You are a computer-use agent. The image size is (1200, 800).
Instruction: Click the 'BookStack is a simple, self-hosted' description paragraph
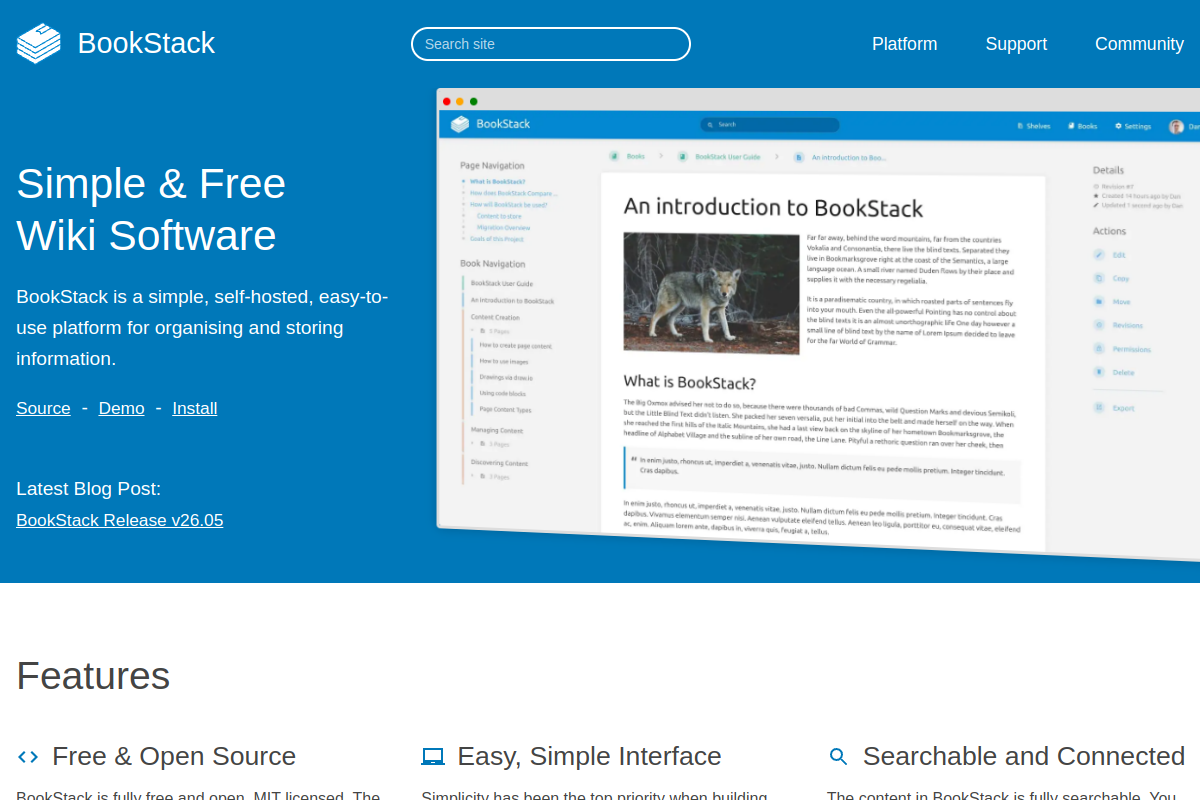tap(202, 328)
